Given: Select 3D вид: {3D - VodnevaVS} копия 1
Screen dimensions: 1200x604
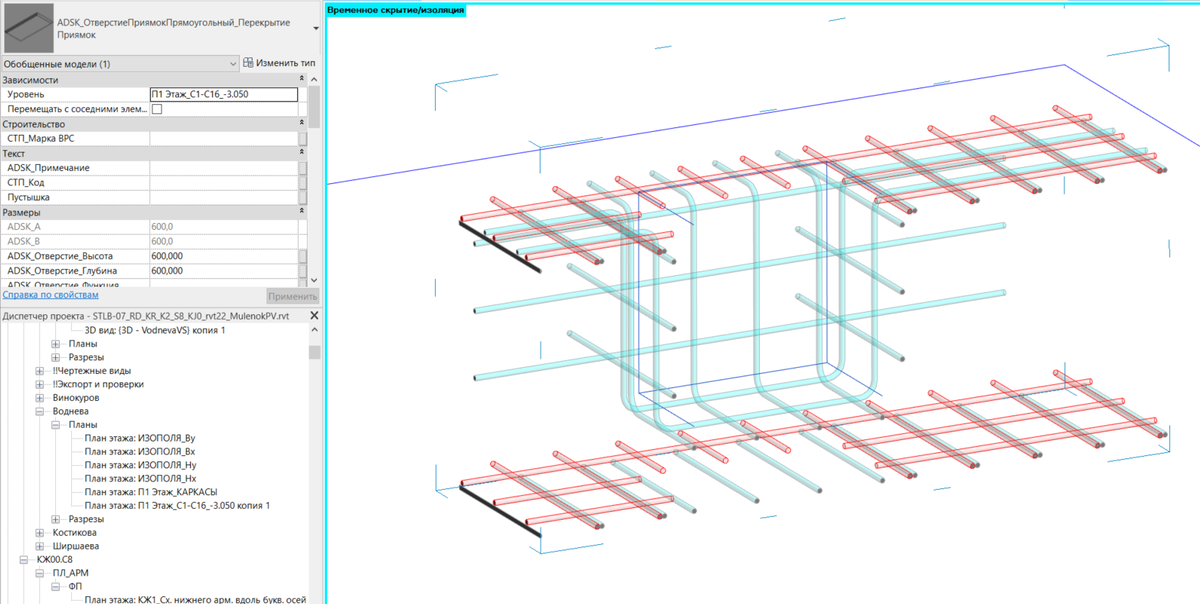Looking at the screenshot, I should tap(155, 330).
